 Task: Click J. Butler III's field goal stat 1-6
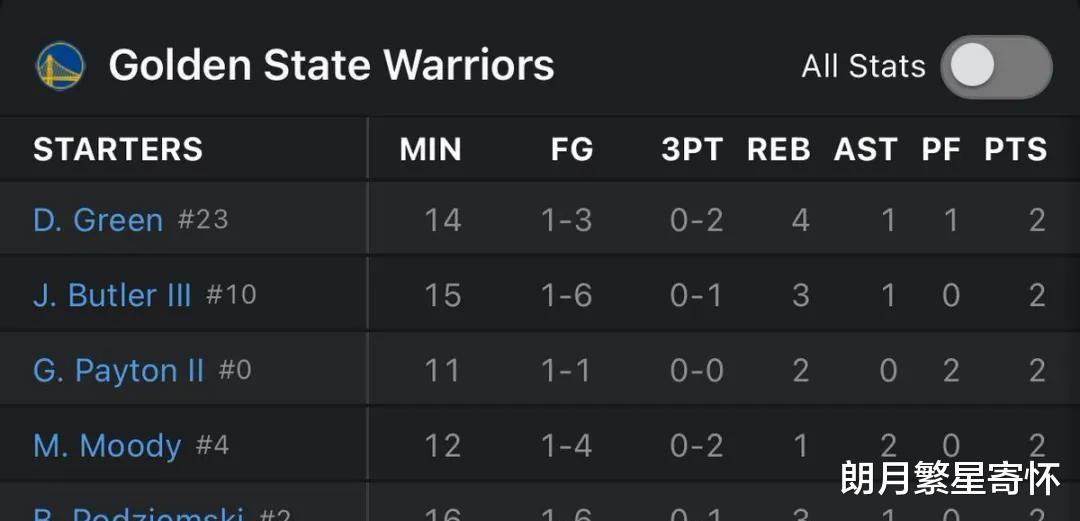tap(566, 296)
